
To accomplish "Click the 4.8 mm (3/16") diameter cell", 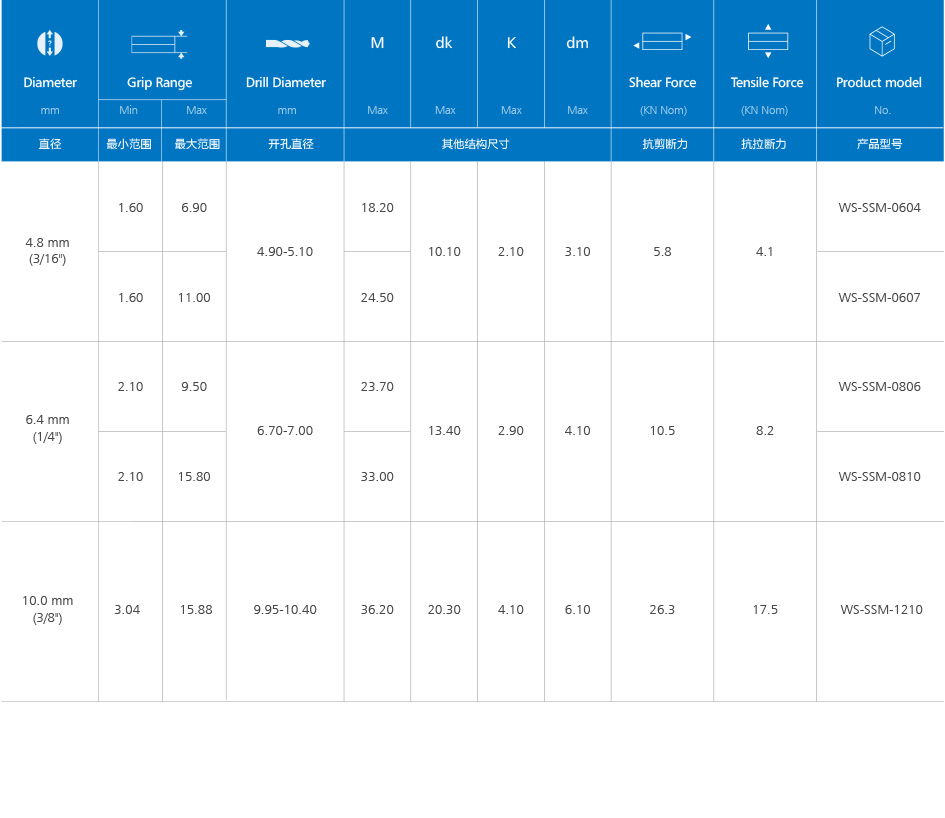I will coord(48,251).
